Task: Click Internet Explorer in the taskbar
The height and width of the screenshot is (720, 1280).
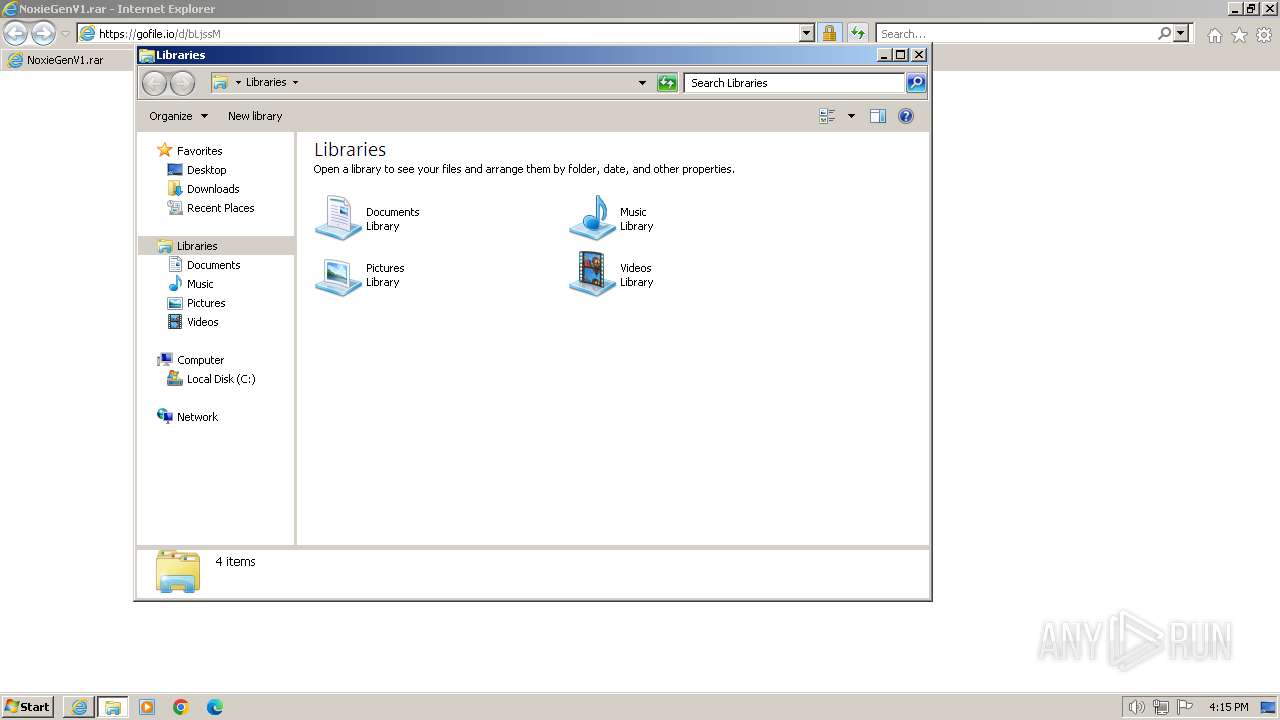Action: (78, 707)
